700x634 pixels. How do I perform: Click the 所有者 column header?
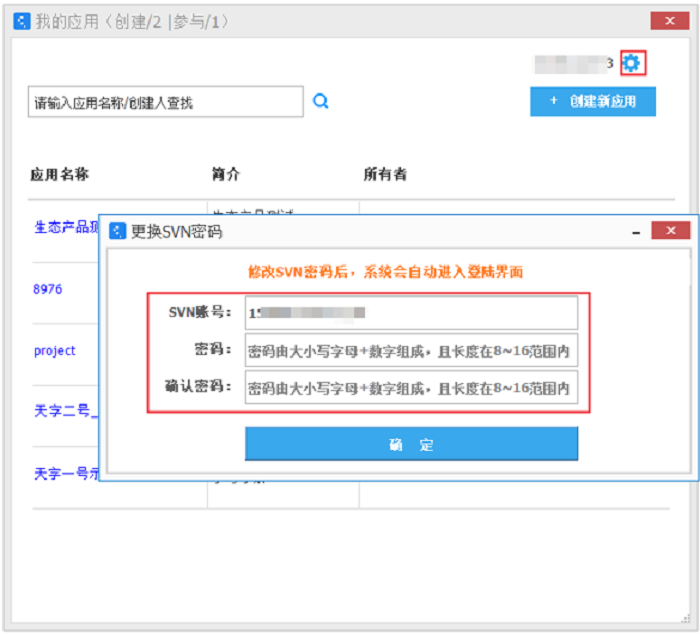pos(385,175)
